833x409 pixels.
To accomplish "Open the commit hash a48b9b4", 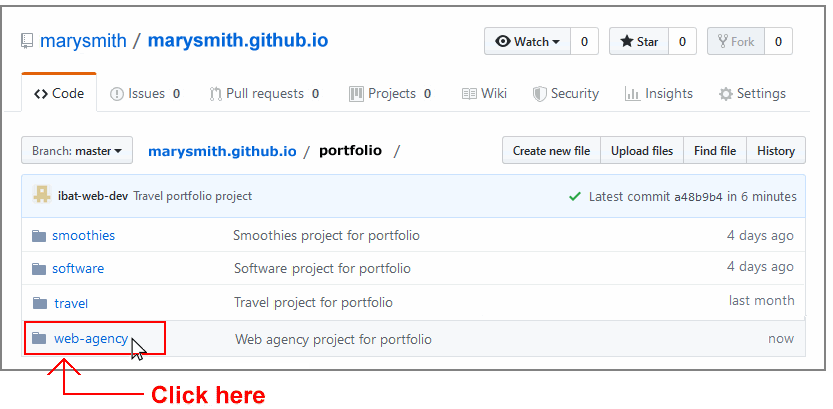I will [699, 197].
